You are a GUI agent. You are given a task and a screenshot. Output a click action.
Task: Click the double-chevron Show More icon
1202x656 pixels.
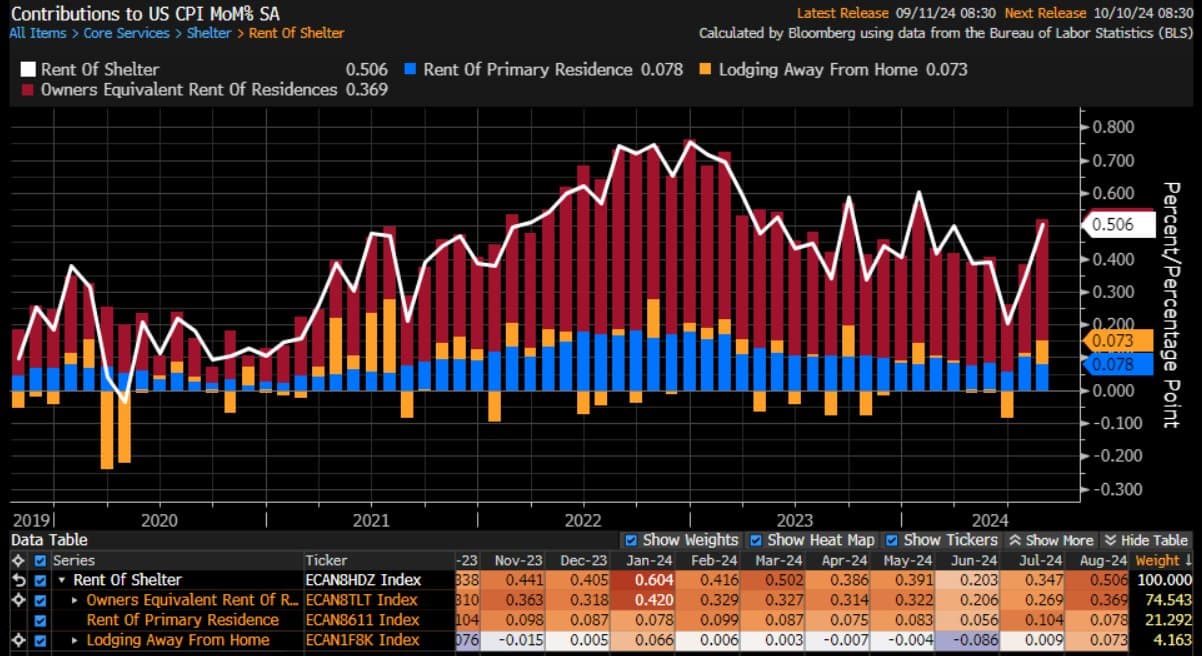[x=1014, y=540]
